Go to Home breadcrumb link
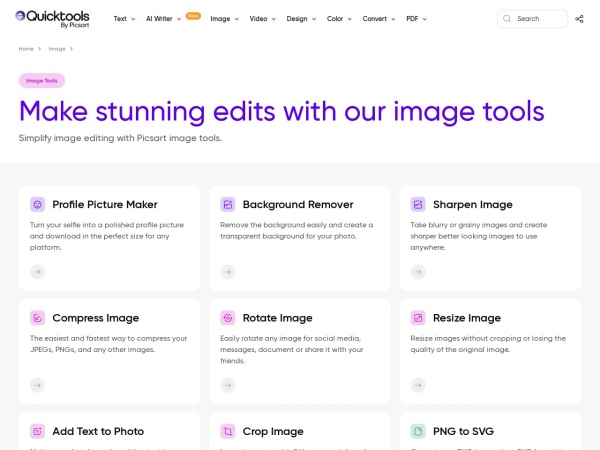The image size is (600, 450). (x=26, y=48)
